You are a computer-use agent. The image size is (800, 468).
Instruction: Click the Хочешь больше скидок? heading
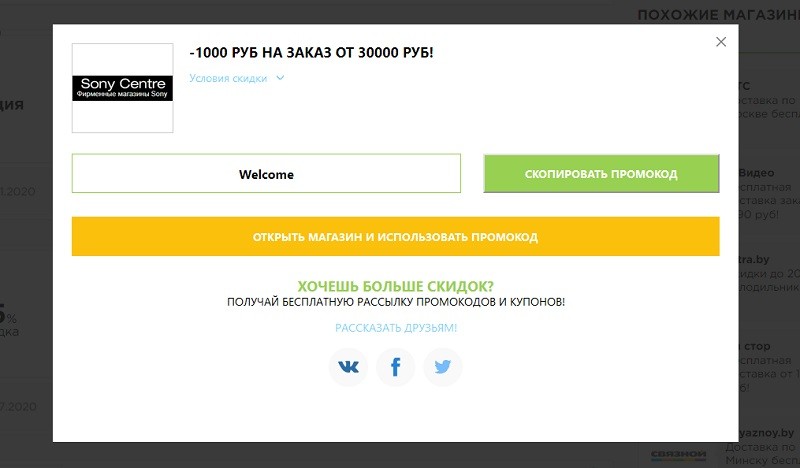(396, 286)
